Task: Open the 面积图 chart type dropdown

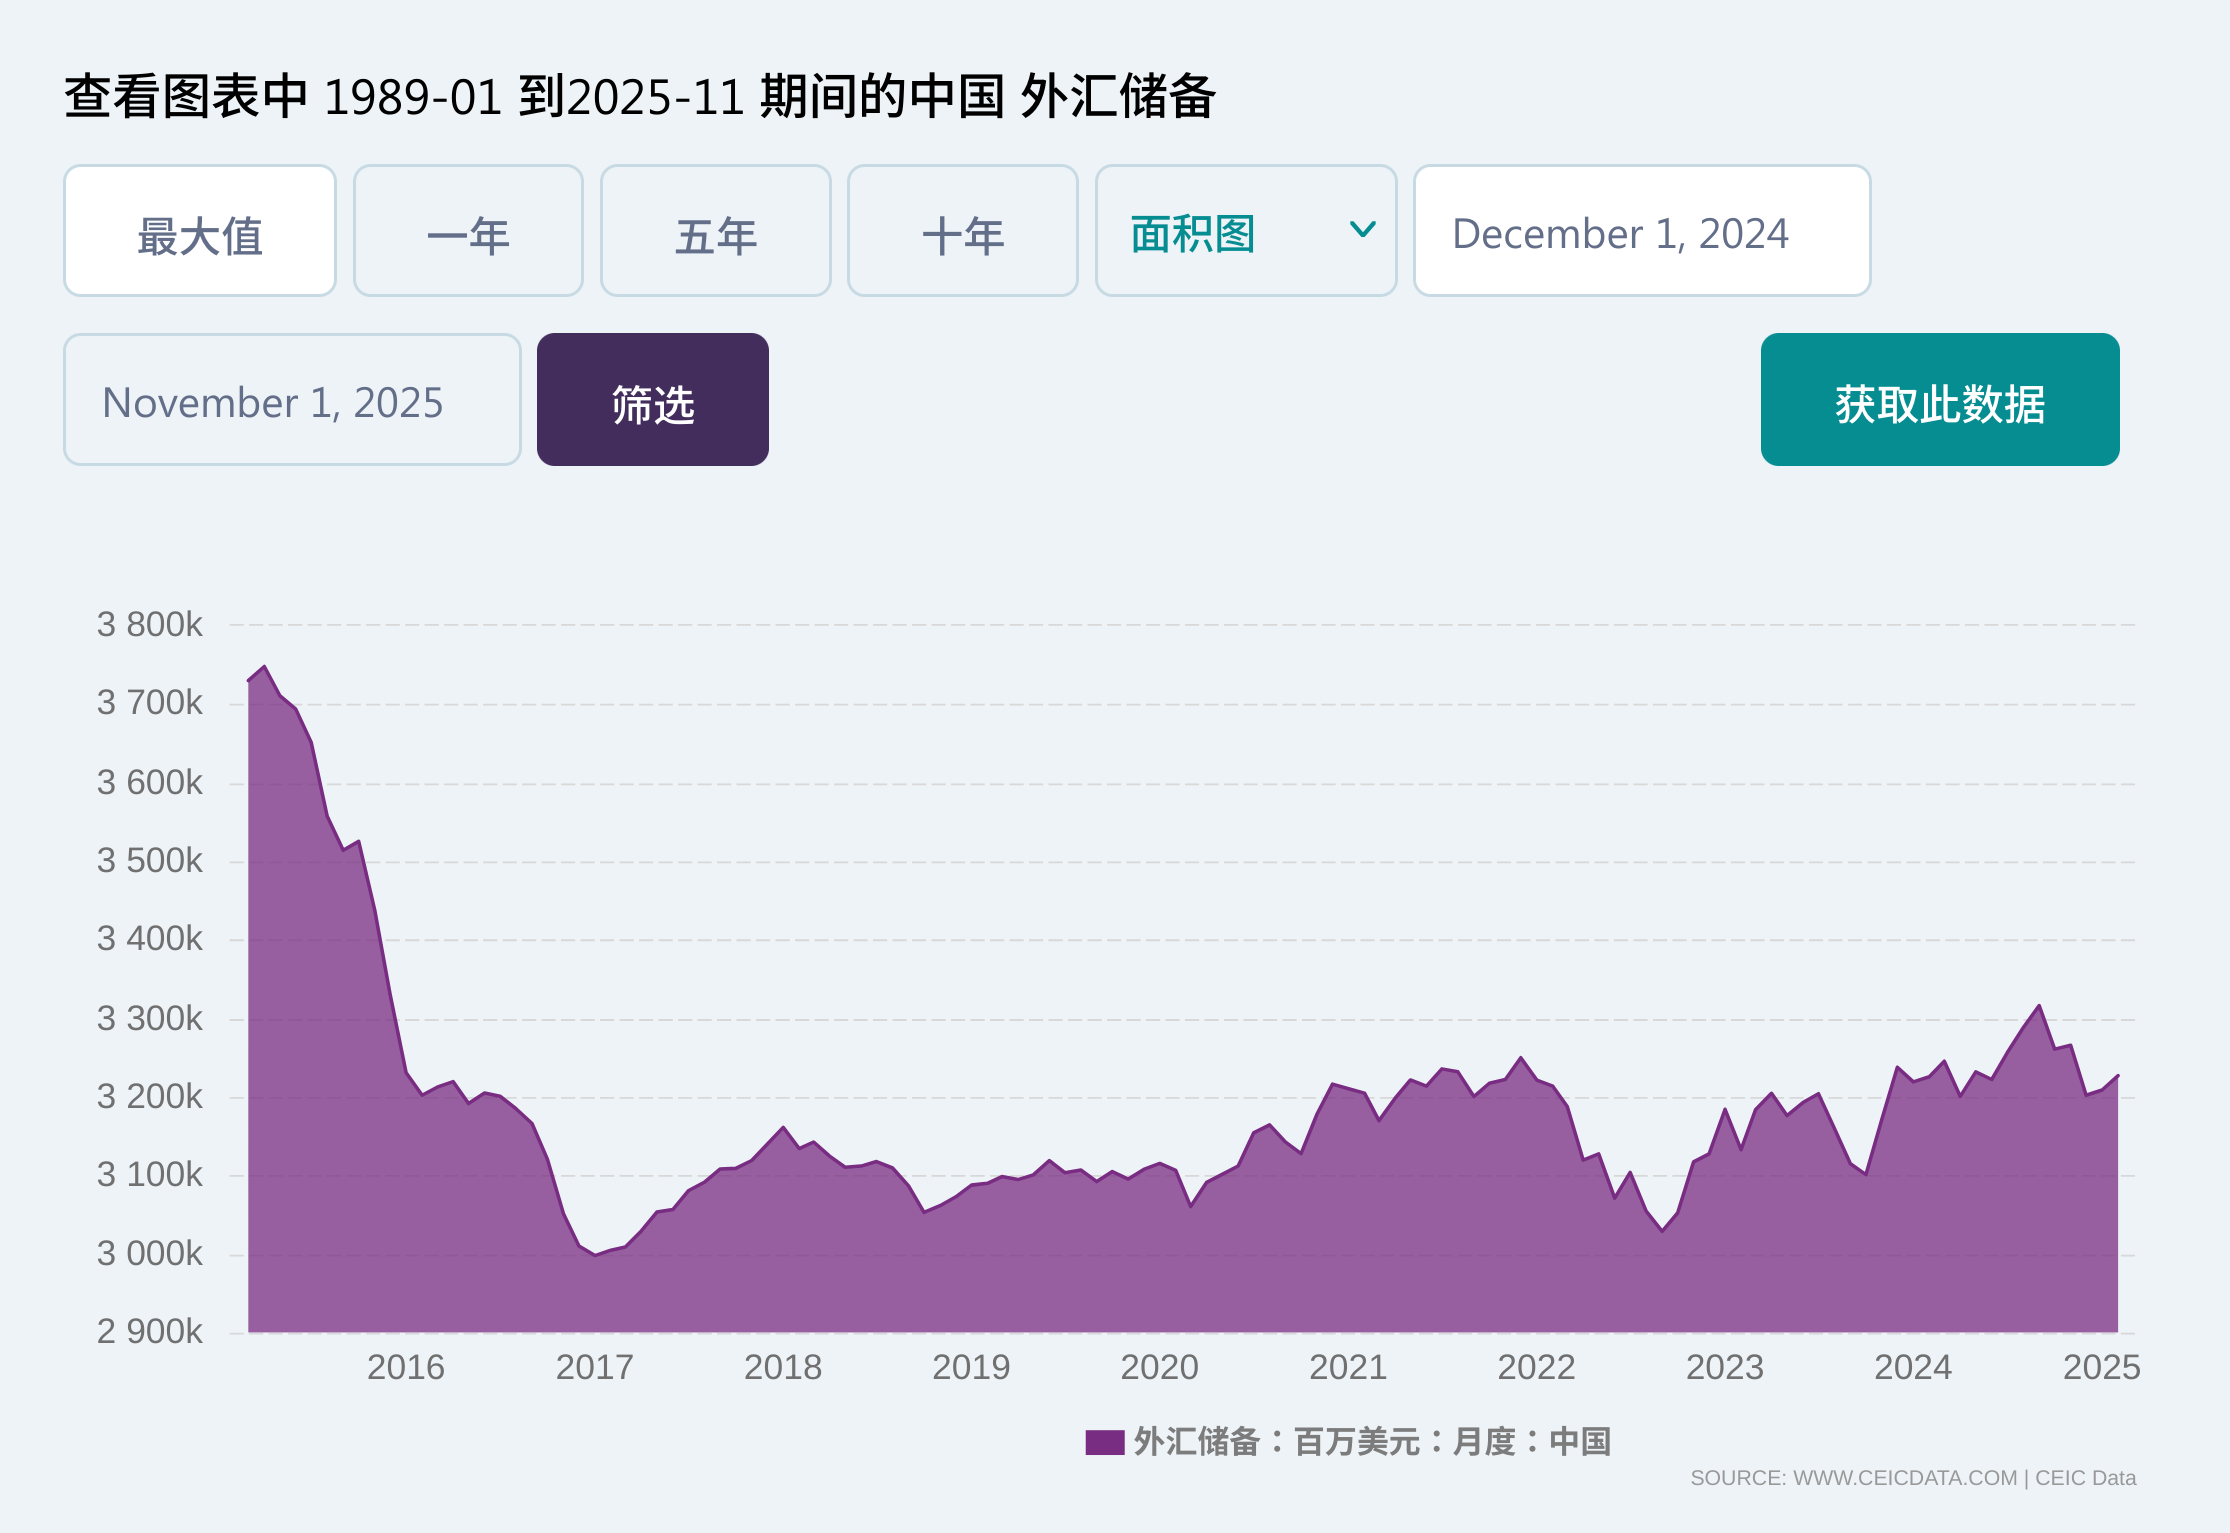Action: pos(1230,232)
